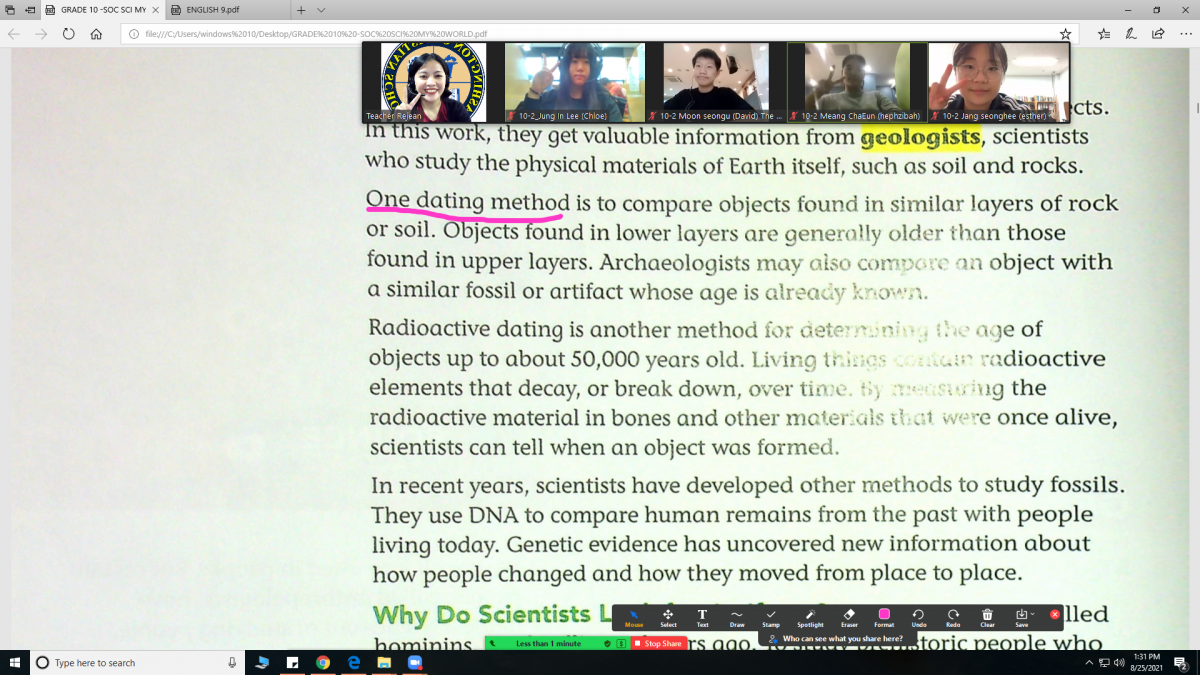This screenshot has height=675, width=1200.
Task: Open the Stamp annotation tool
Action: (x=771, y=618)
